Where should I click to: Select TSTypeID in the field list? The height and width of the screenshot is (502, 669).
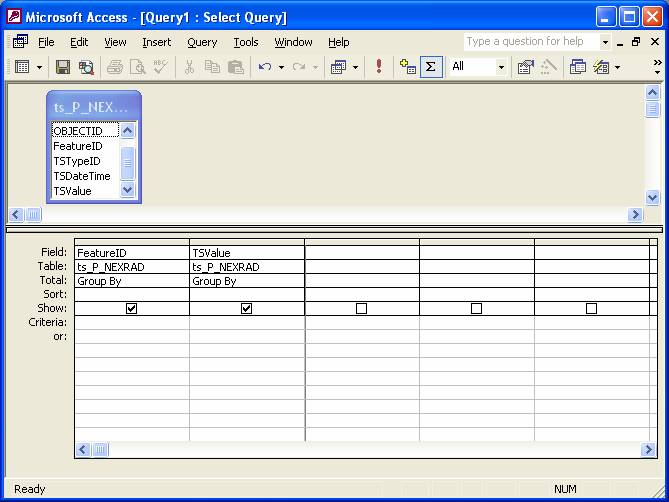[x=85, y=161]
